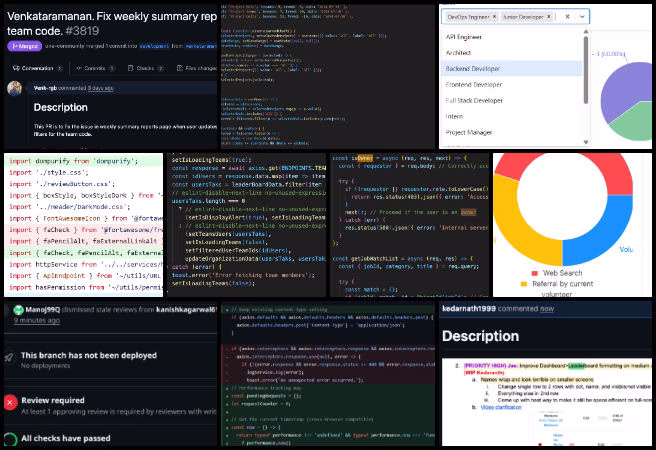Remove the DevOps Engineer tag
The width and height of the screenshot is (656, 450).
(x=494, y=17)
